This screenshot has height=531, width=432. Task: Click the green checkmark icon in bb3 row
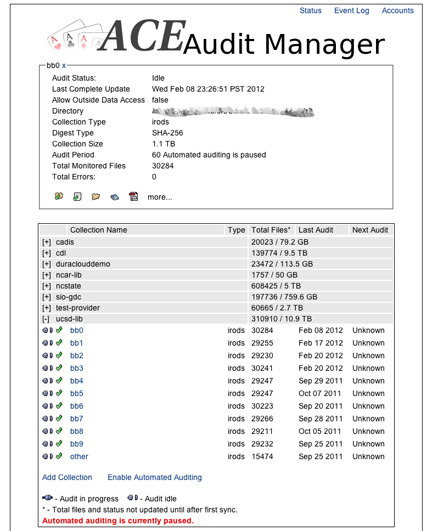pos(59,367)
